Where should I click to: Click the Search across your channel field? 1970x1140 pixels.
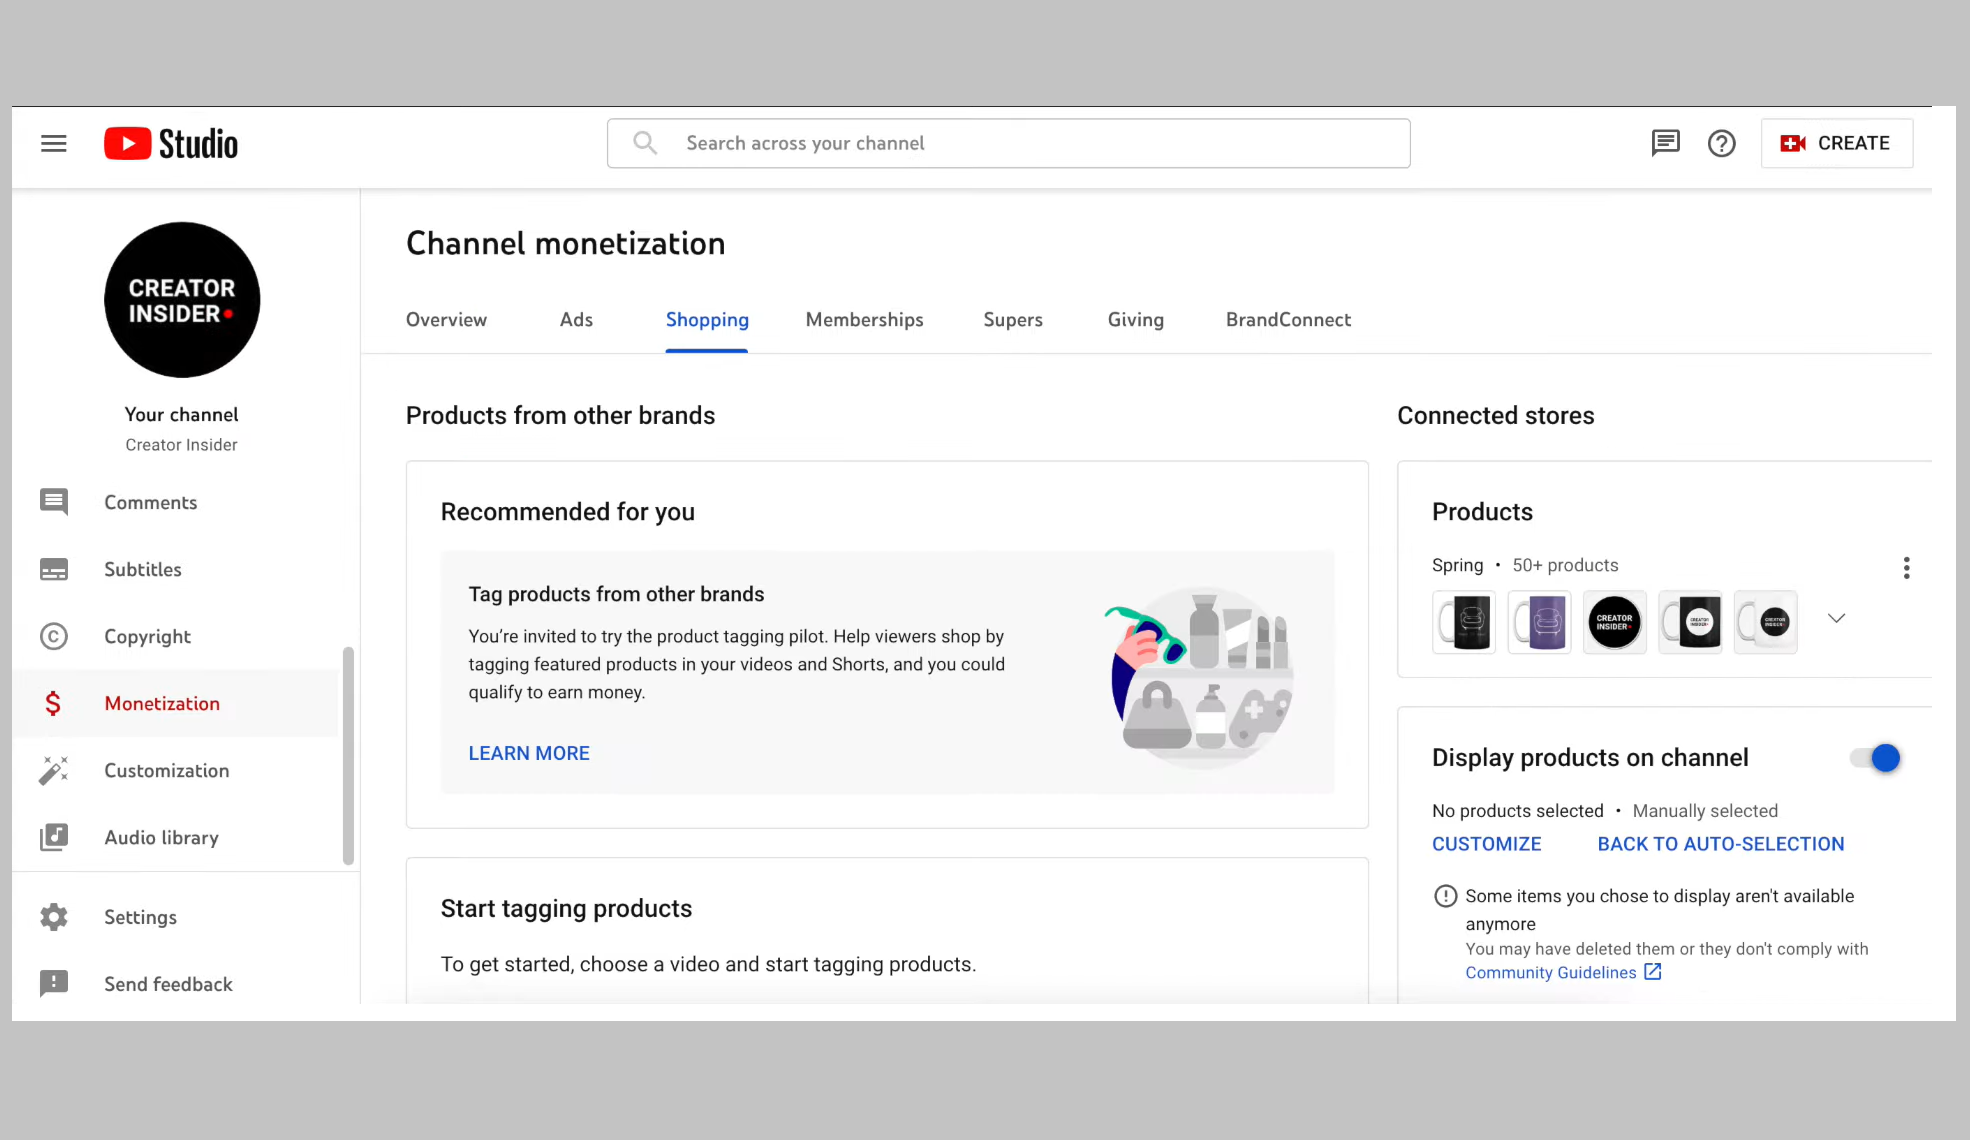pyautogui.click(x=1008, y=144)
